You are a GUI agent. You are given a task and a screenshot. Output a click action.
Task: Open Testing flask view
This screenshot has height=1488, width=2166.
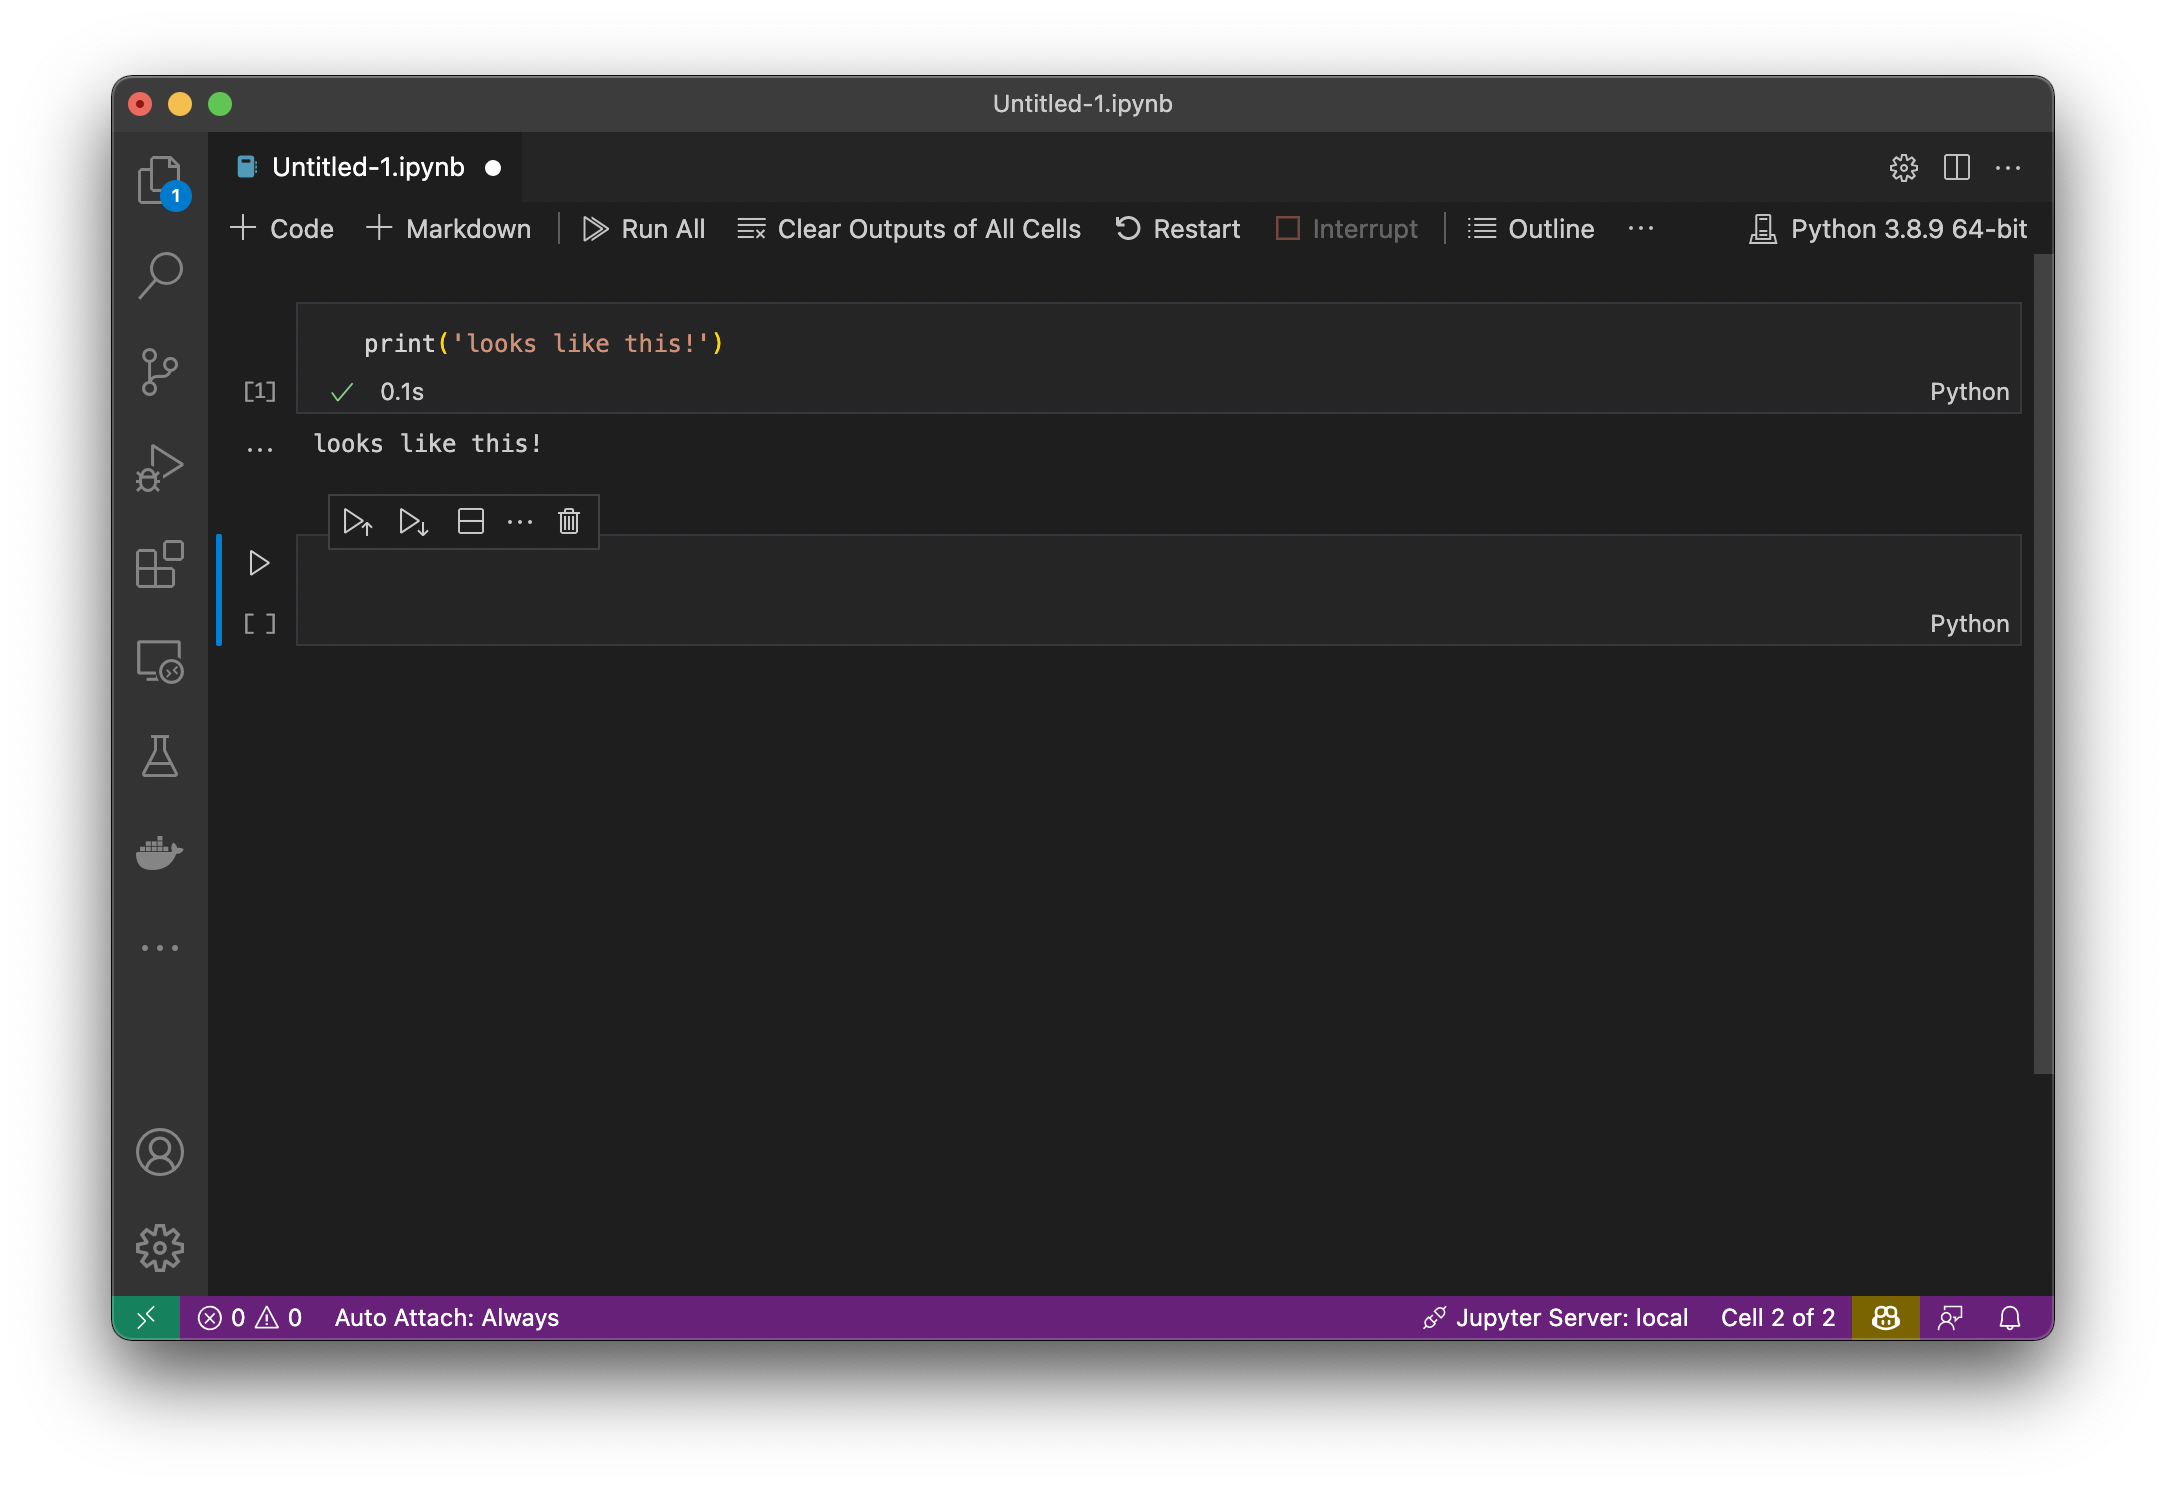click(x=160, y=757)
